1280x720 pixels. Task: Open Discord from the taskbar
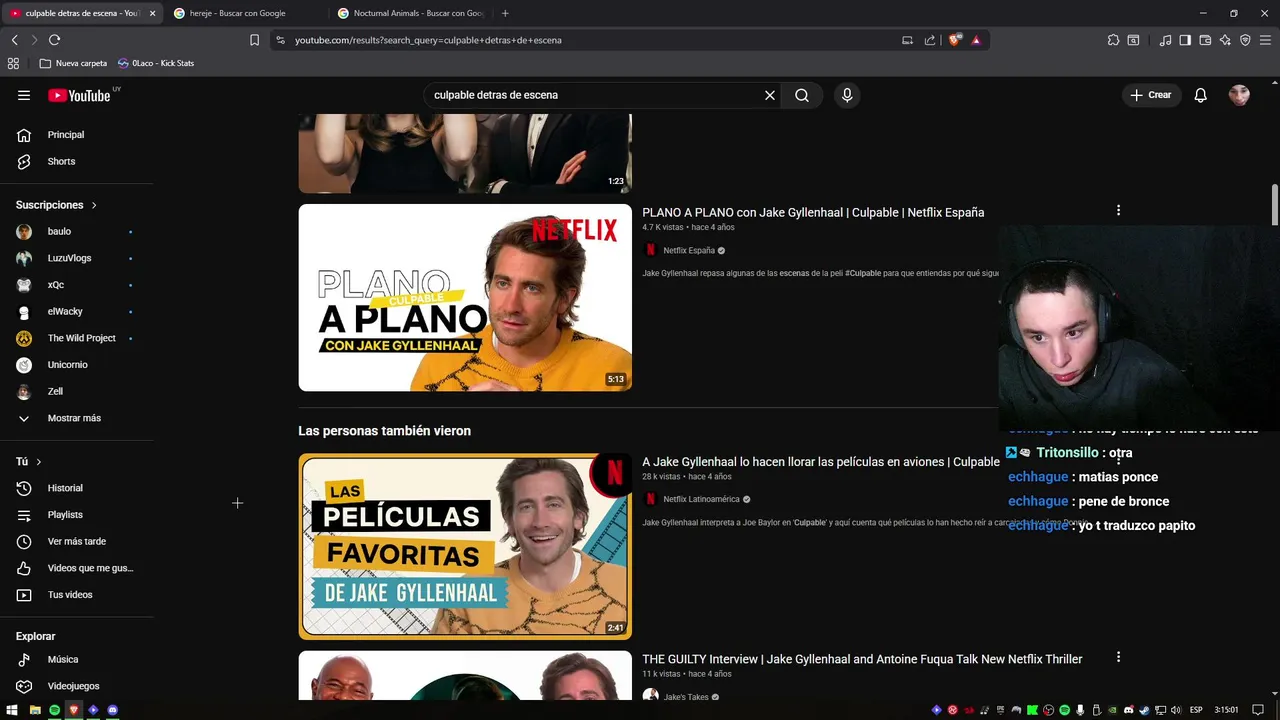(x=113, y=710)
